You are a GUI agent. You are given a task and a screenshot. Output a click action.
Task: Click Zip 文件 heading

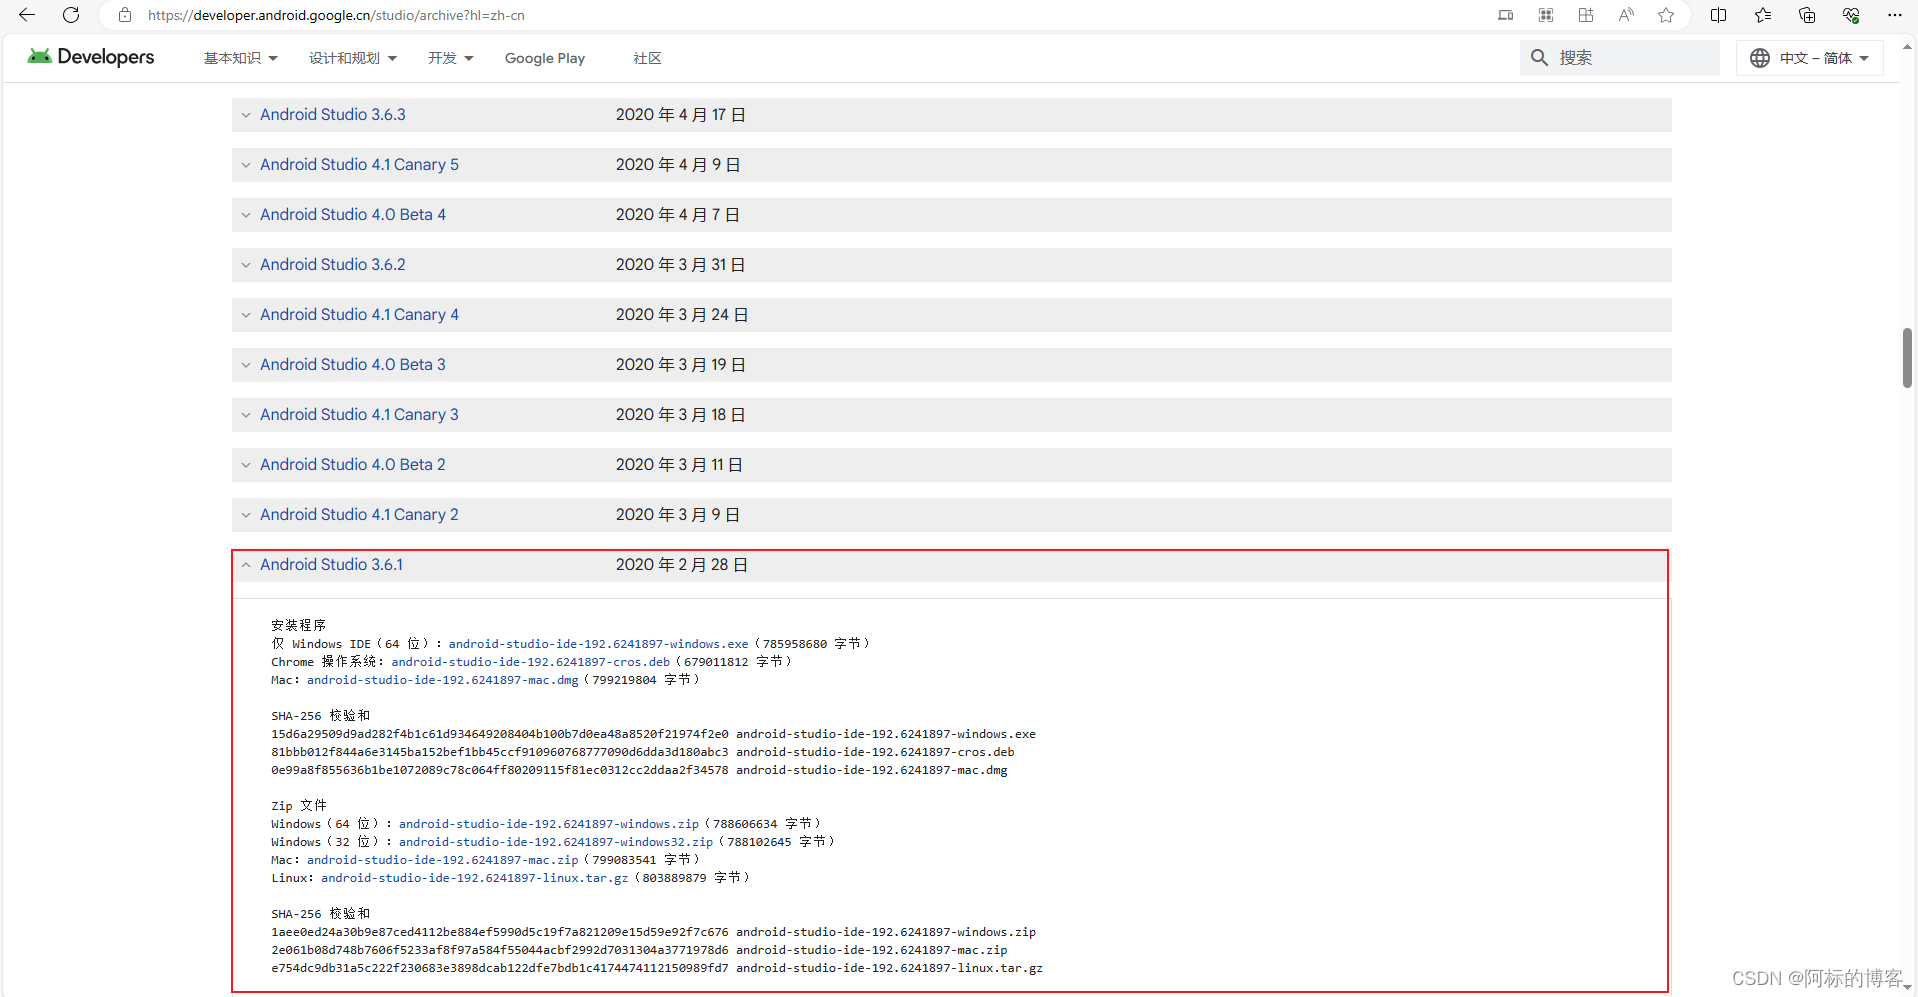(299, 806)
